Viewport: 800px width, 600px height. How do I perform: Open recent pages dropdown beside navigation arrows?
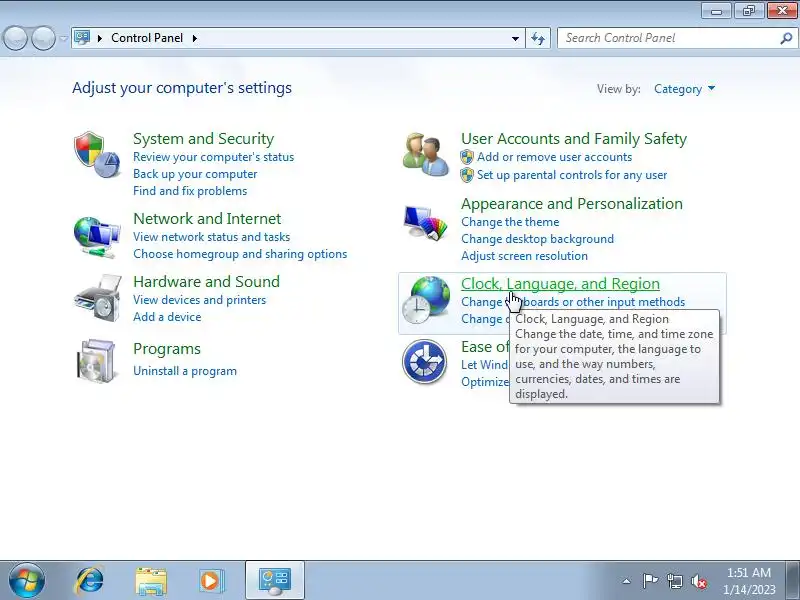tap(63, 38)
